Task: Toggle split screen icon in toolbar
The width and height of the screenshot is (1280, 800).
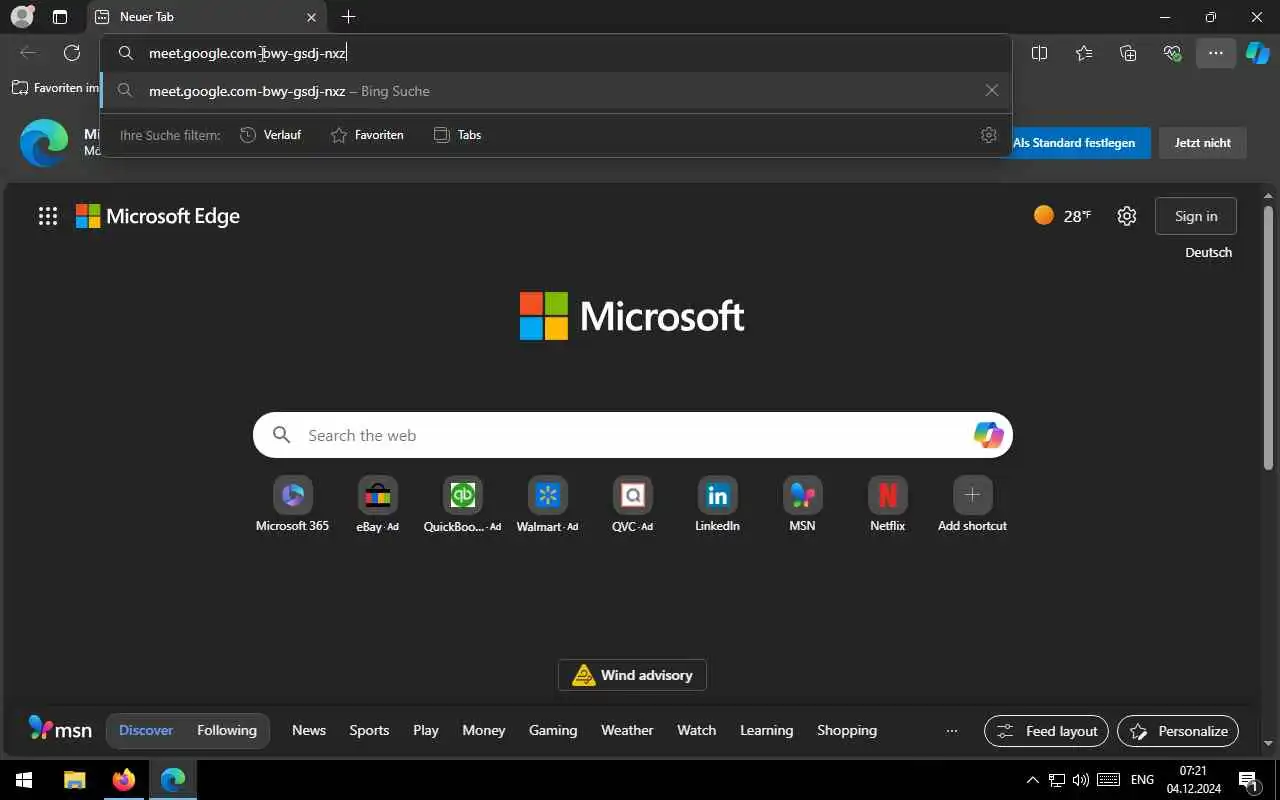Action: [x=1039, y=53]
